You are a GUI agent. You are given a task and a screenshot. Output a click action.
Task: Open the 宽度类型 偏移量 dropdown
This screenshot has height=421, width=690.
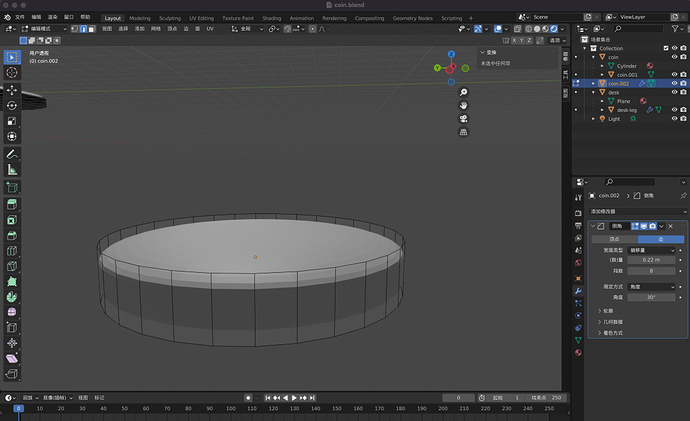[651, 250]
